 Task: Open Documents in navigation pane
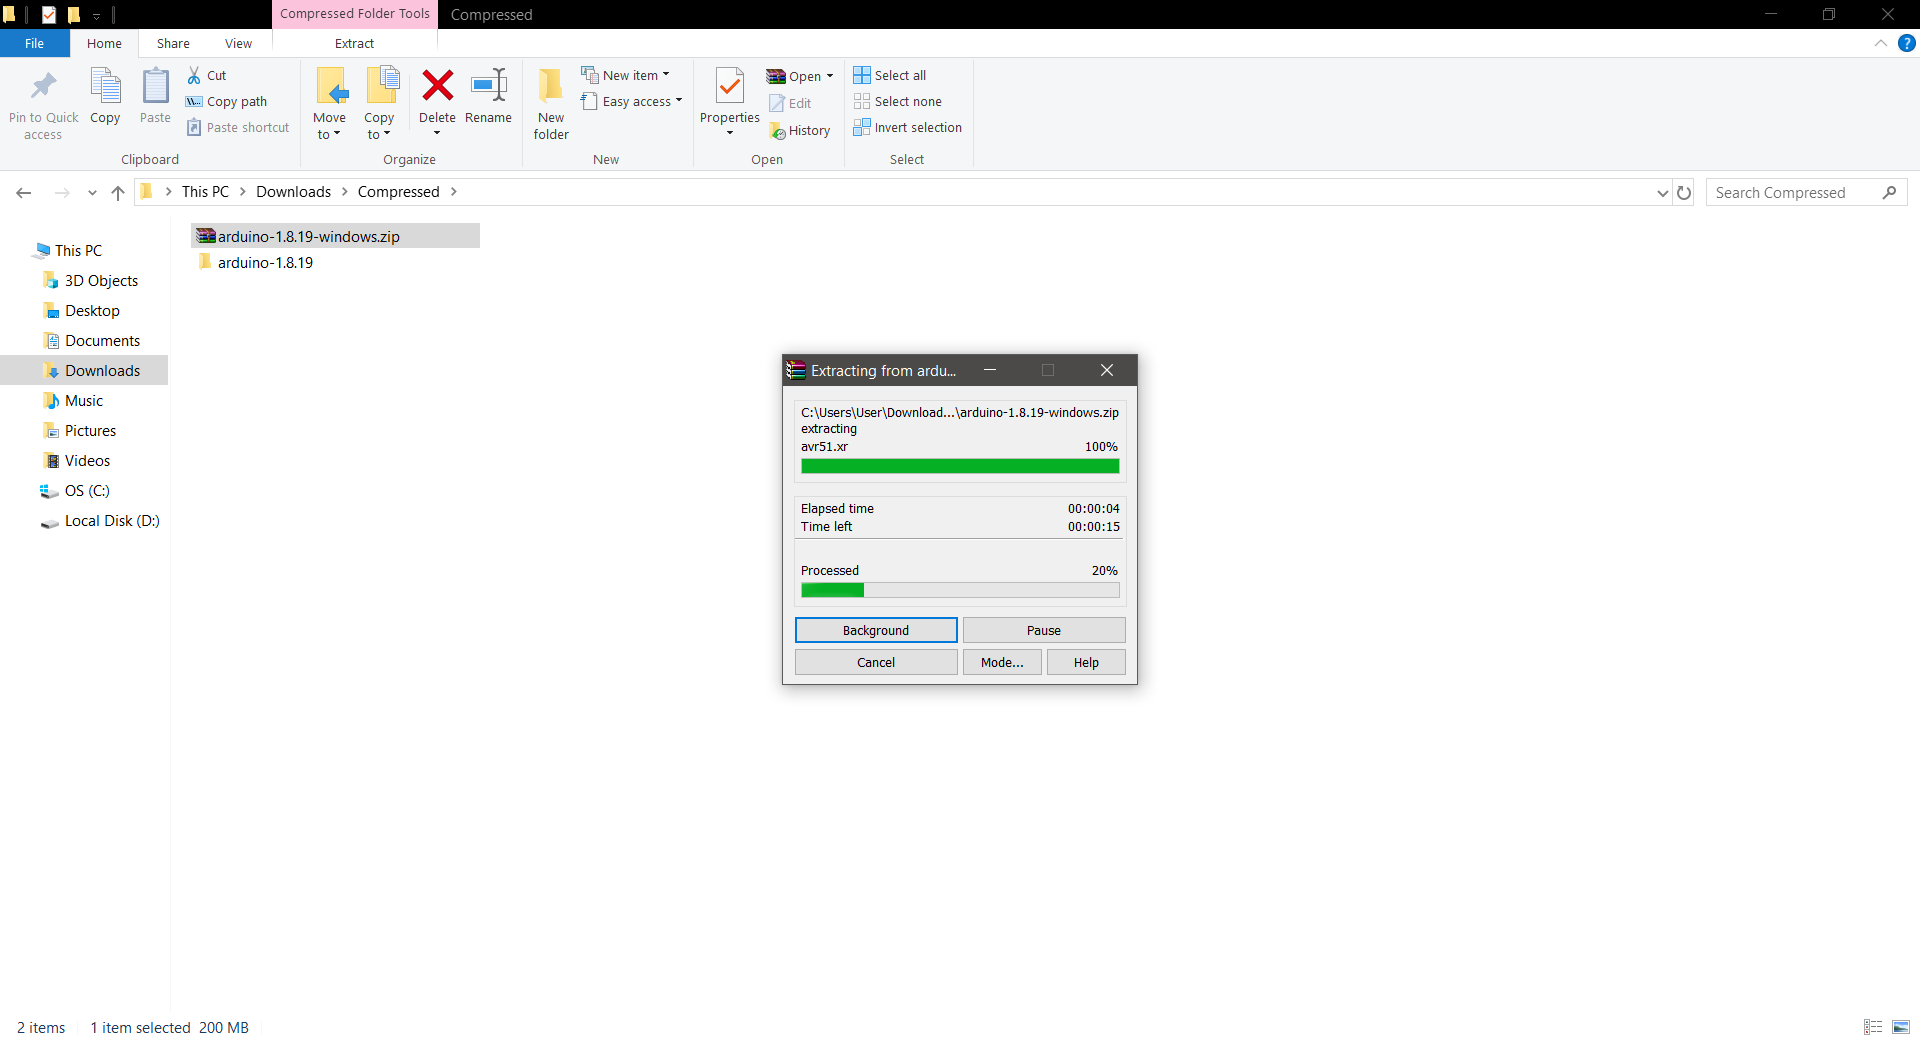tap(102, 340)
